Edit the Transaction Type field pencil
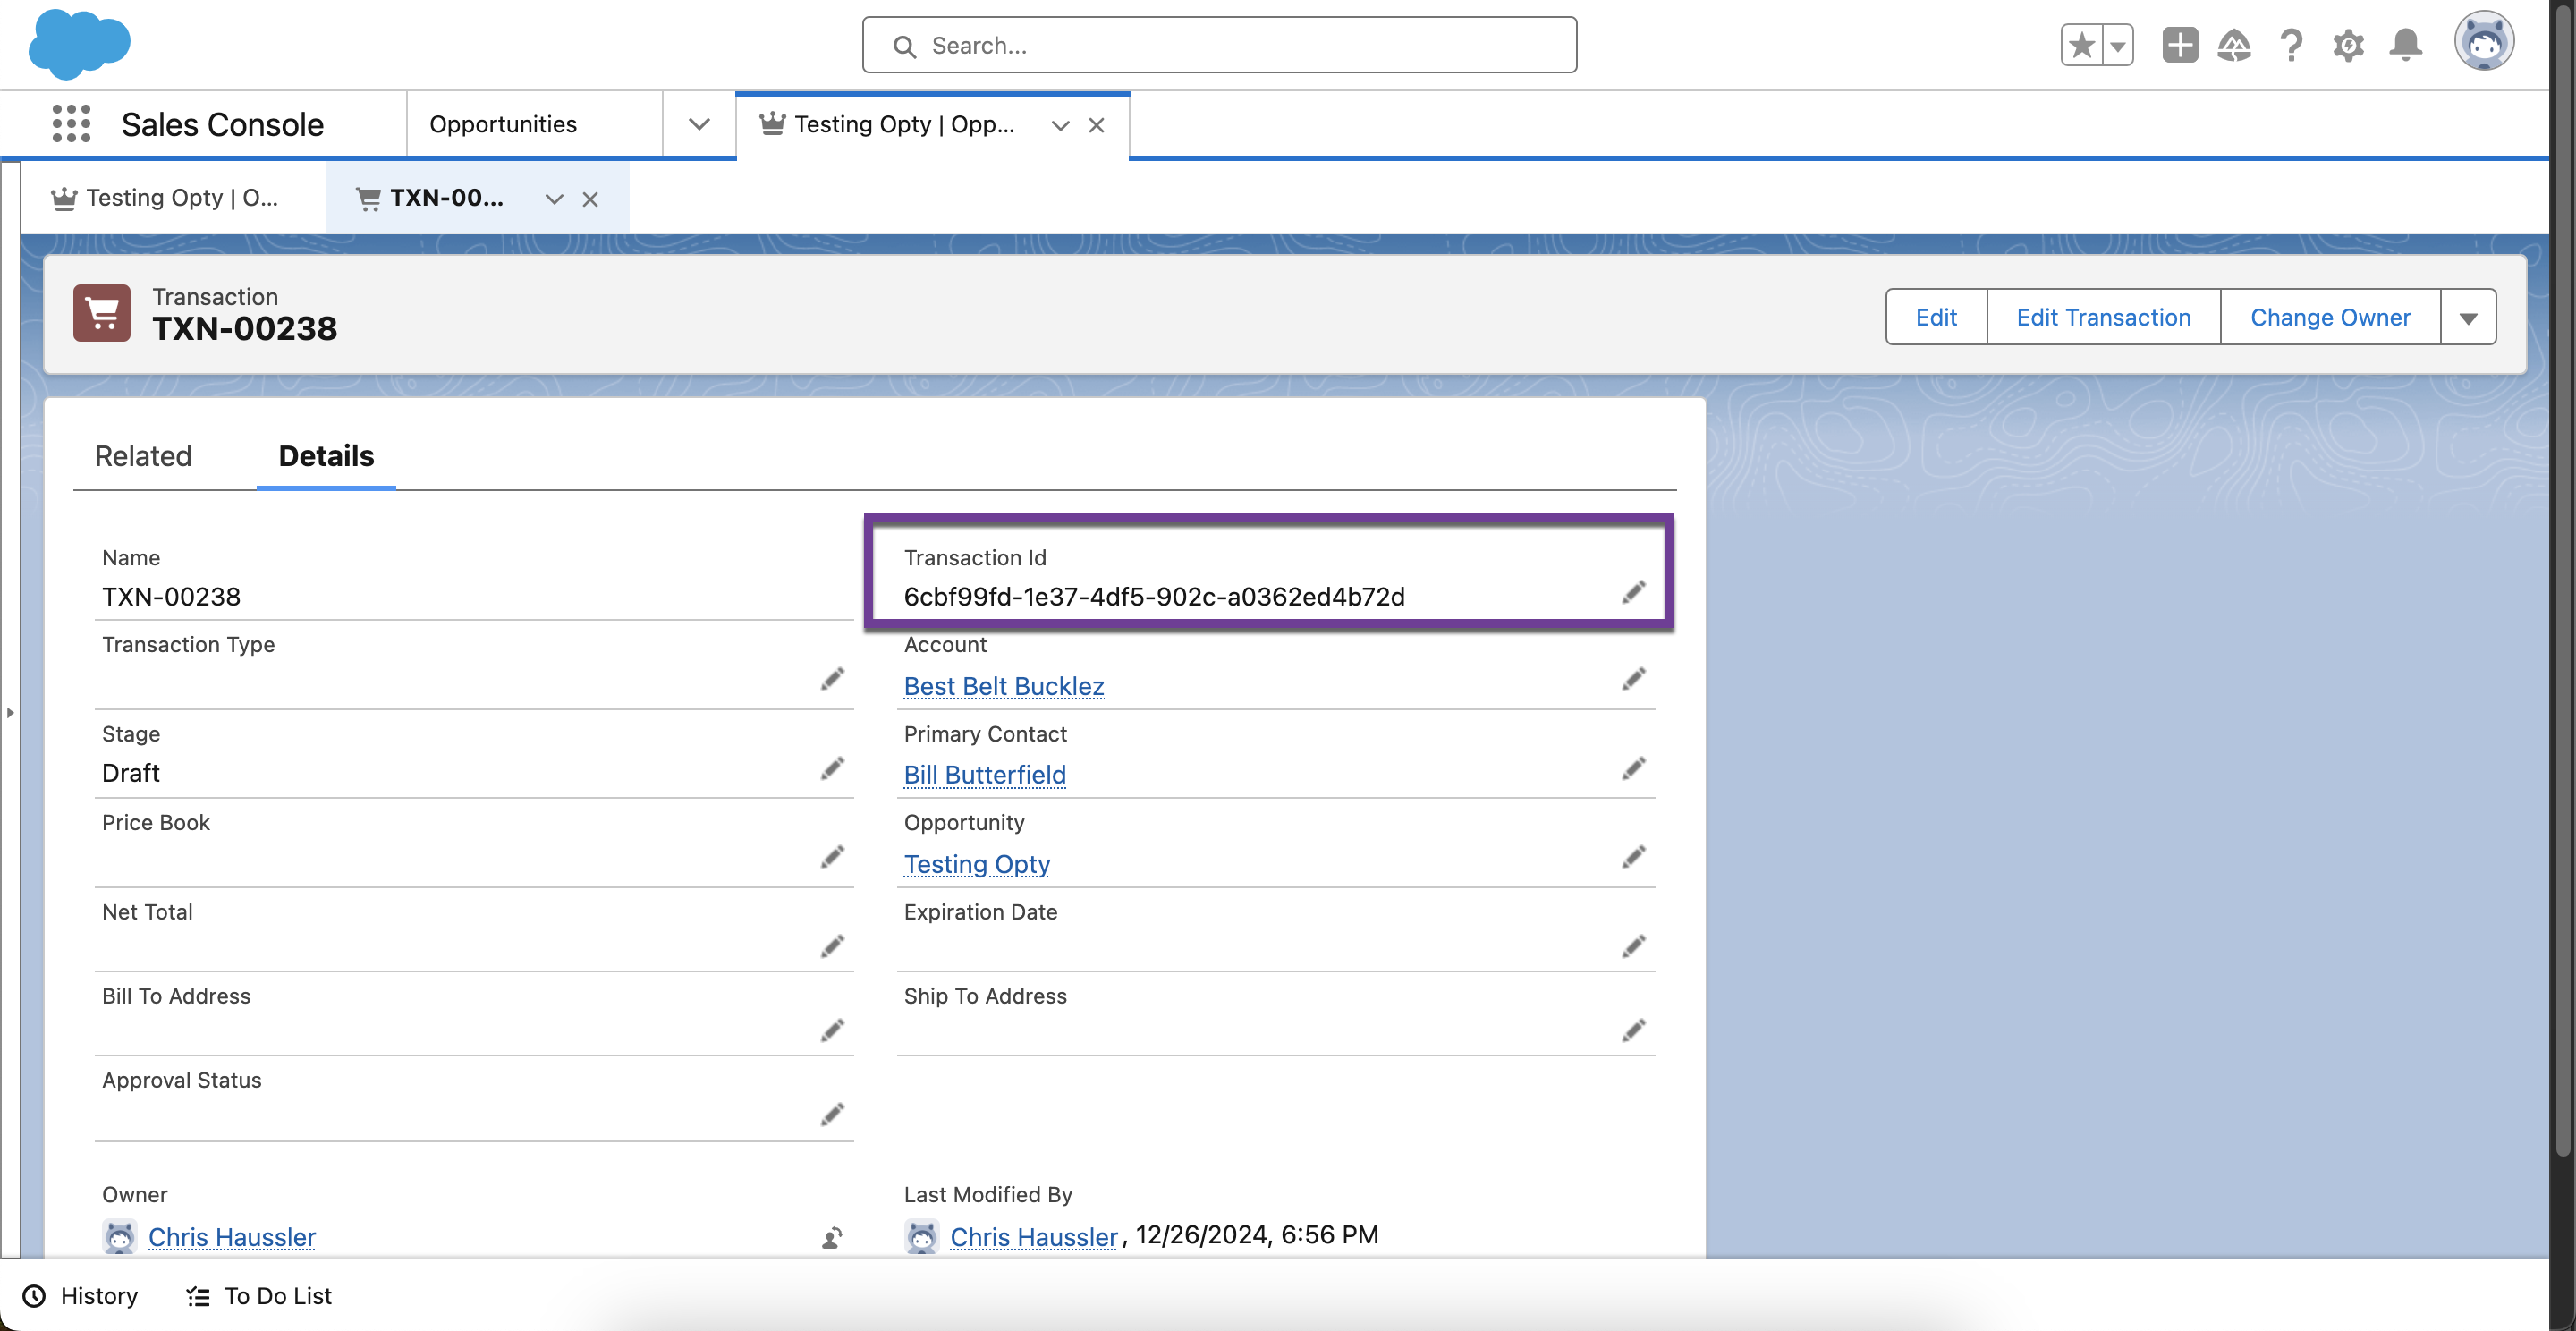 [x=832, y=679]
